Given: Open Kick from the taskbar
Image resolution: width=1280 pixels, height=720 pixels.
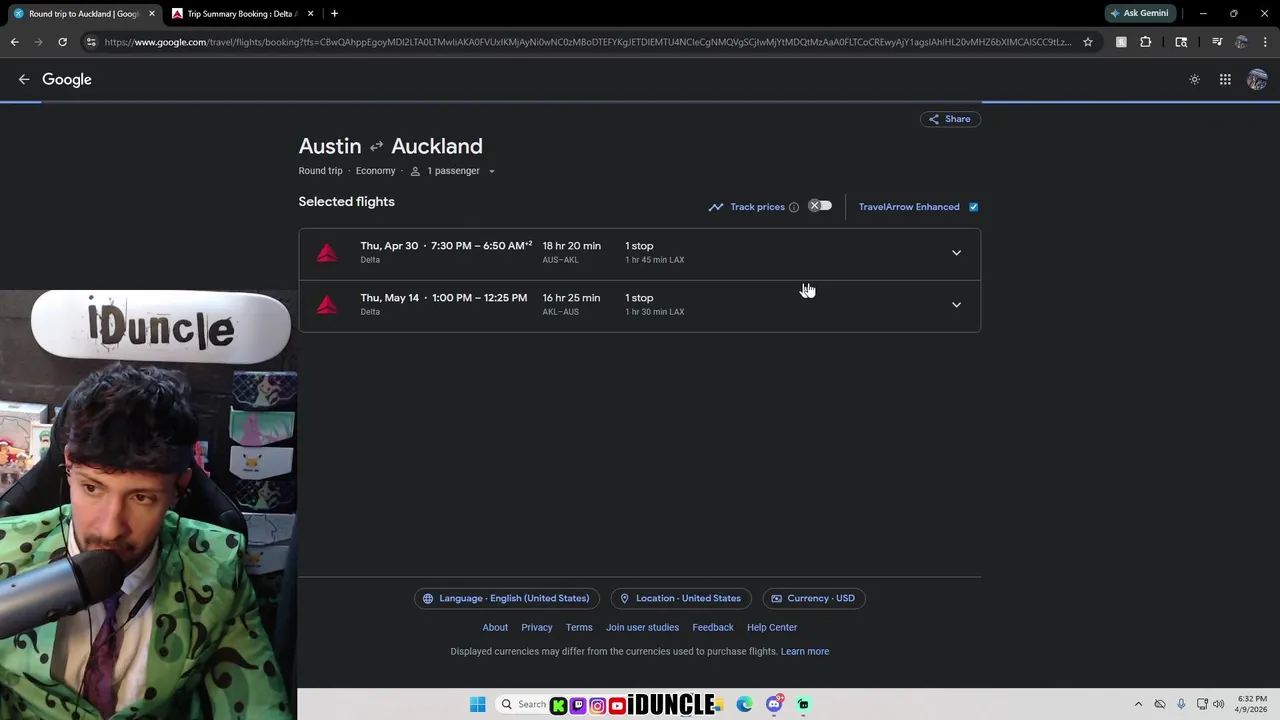Looking at the screenshot, I should [x=559, y=706].
